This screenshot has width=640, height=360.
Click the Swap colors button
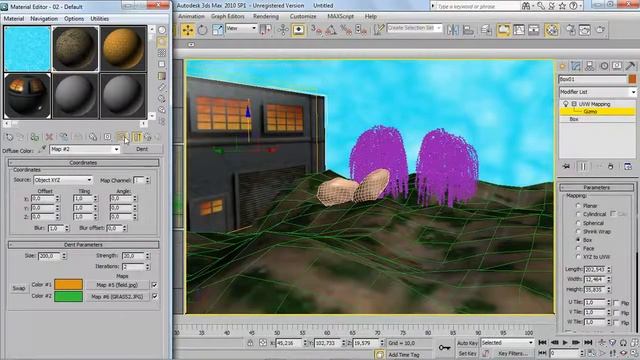point(19,288)
